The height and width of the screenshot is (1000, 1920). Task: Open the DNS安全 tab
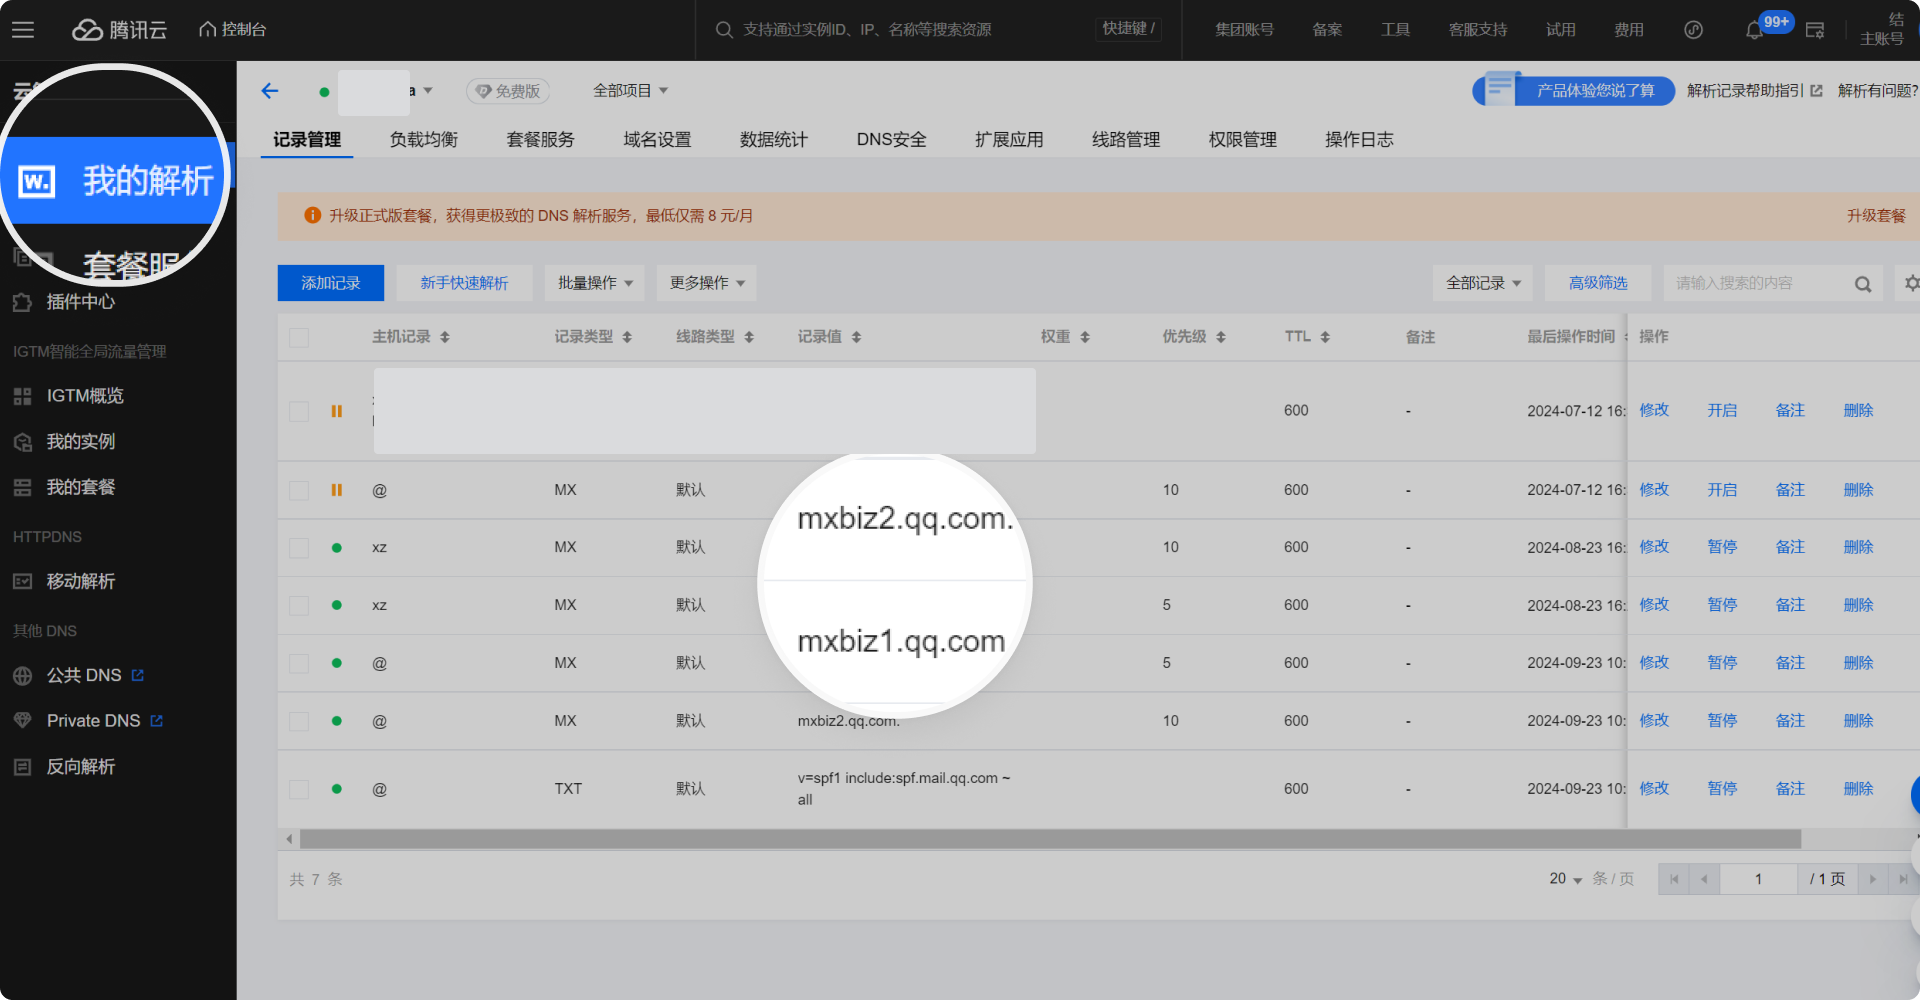coord(891,139)
